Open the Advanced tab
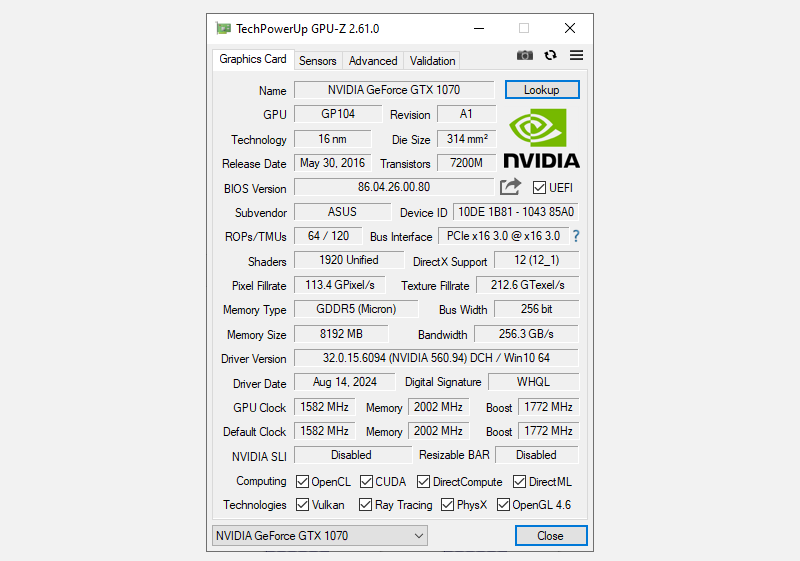The height and width of the screenshot is (561, 800). [373, 61]
